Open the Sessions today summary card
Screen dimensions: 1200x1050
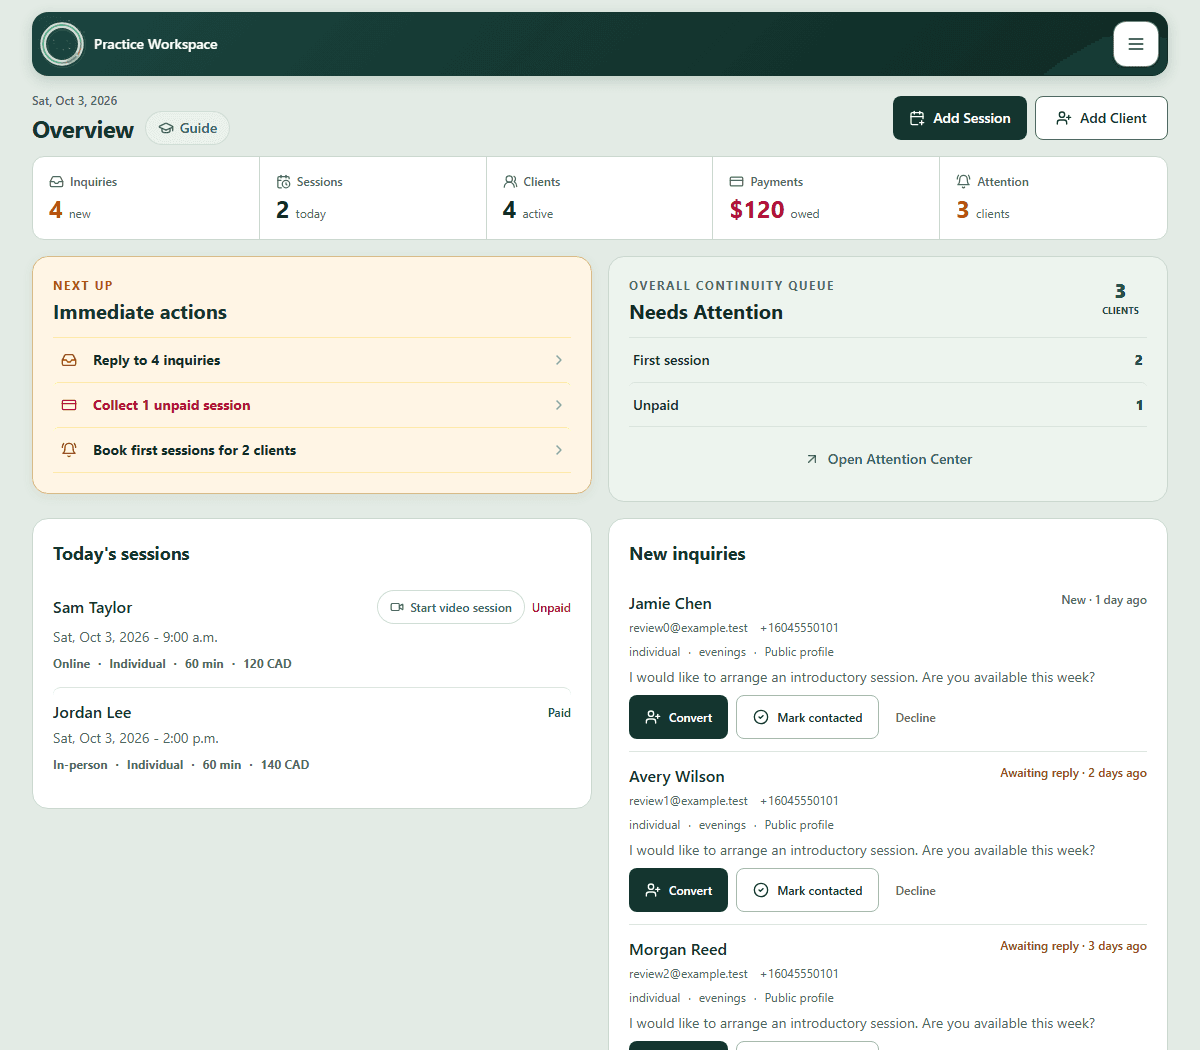click(x=373, y=198)
